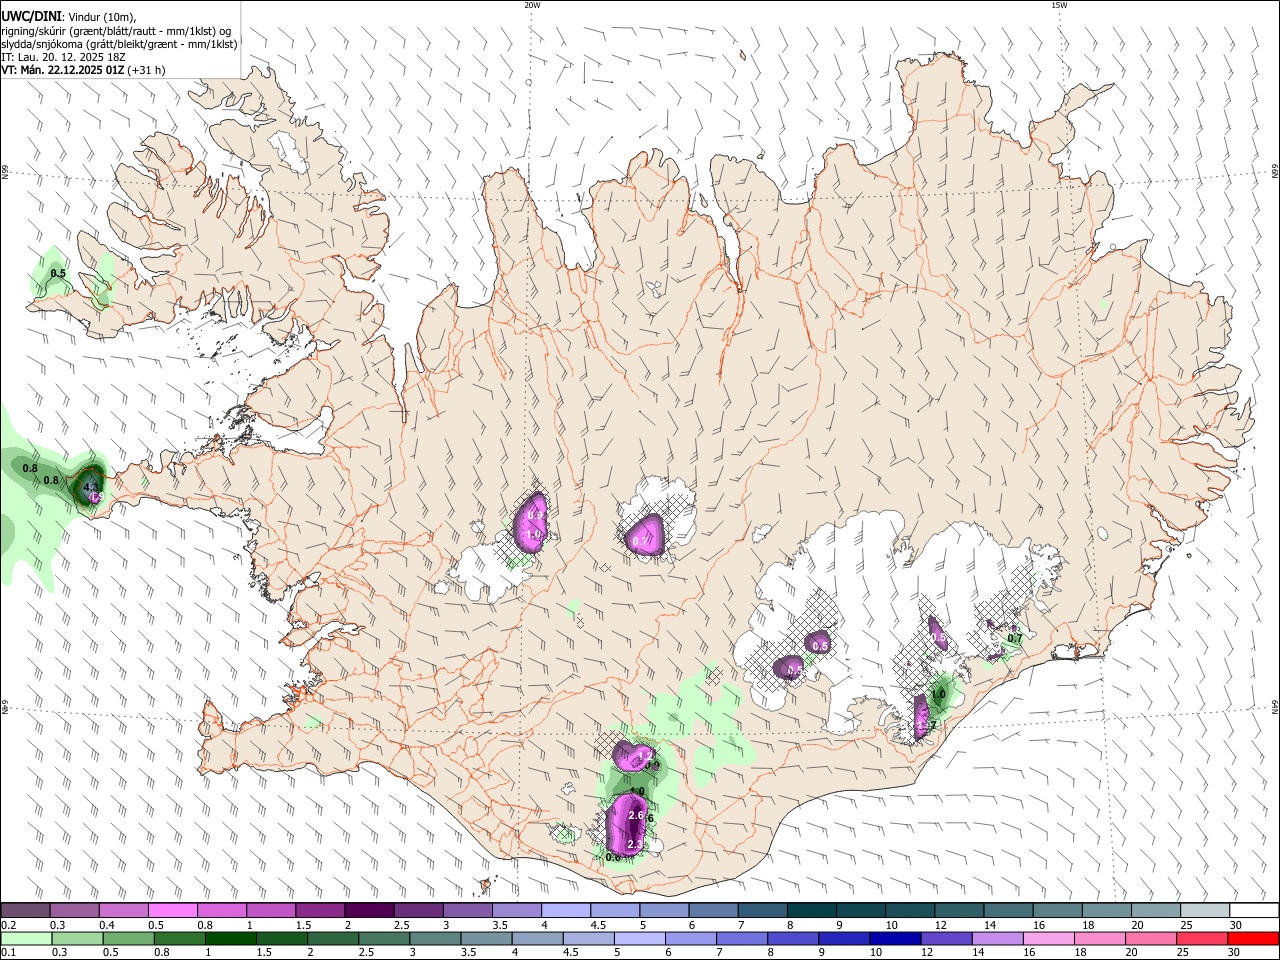The width and height of the screenshot is (1280, 960).
Task: Click the '0.5' value over the Westfjords
Action: (x=58, y=273)
